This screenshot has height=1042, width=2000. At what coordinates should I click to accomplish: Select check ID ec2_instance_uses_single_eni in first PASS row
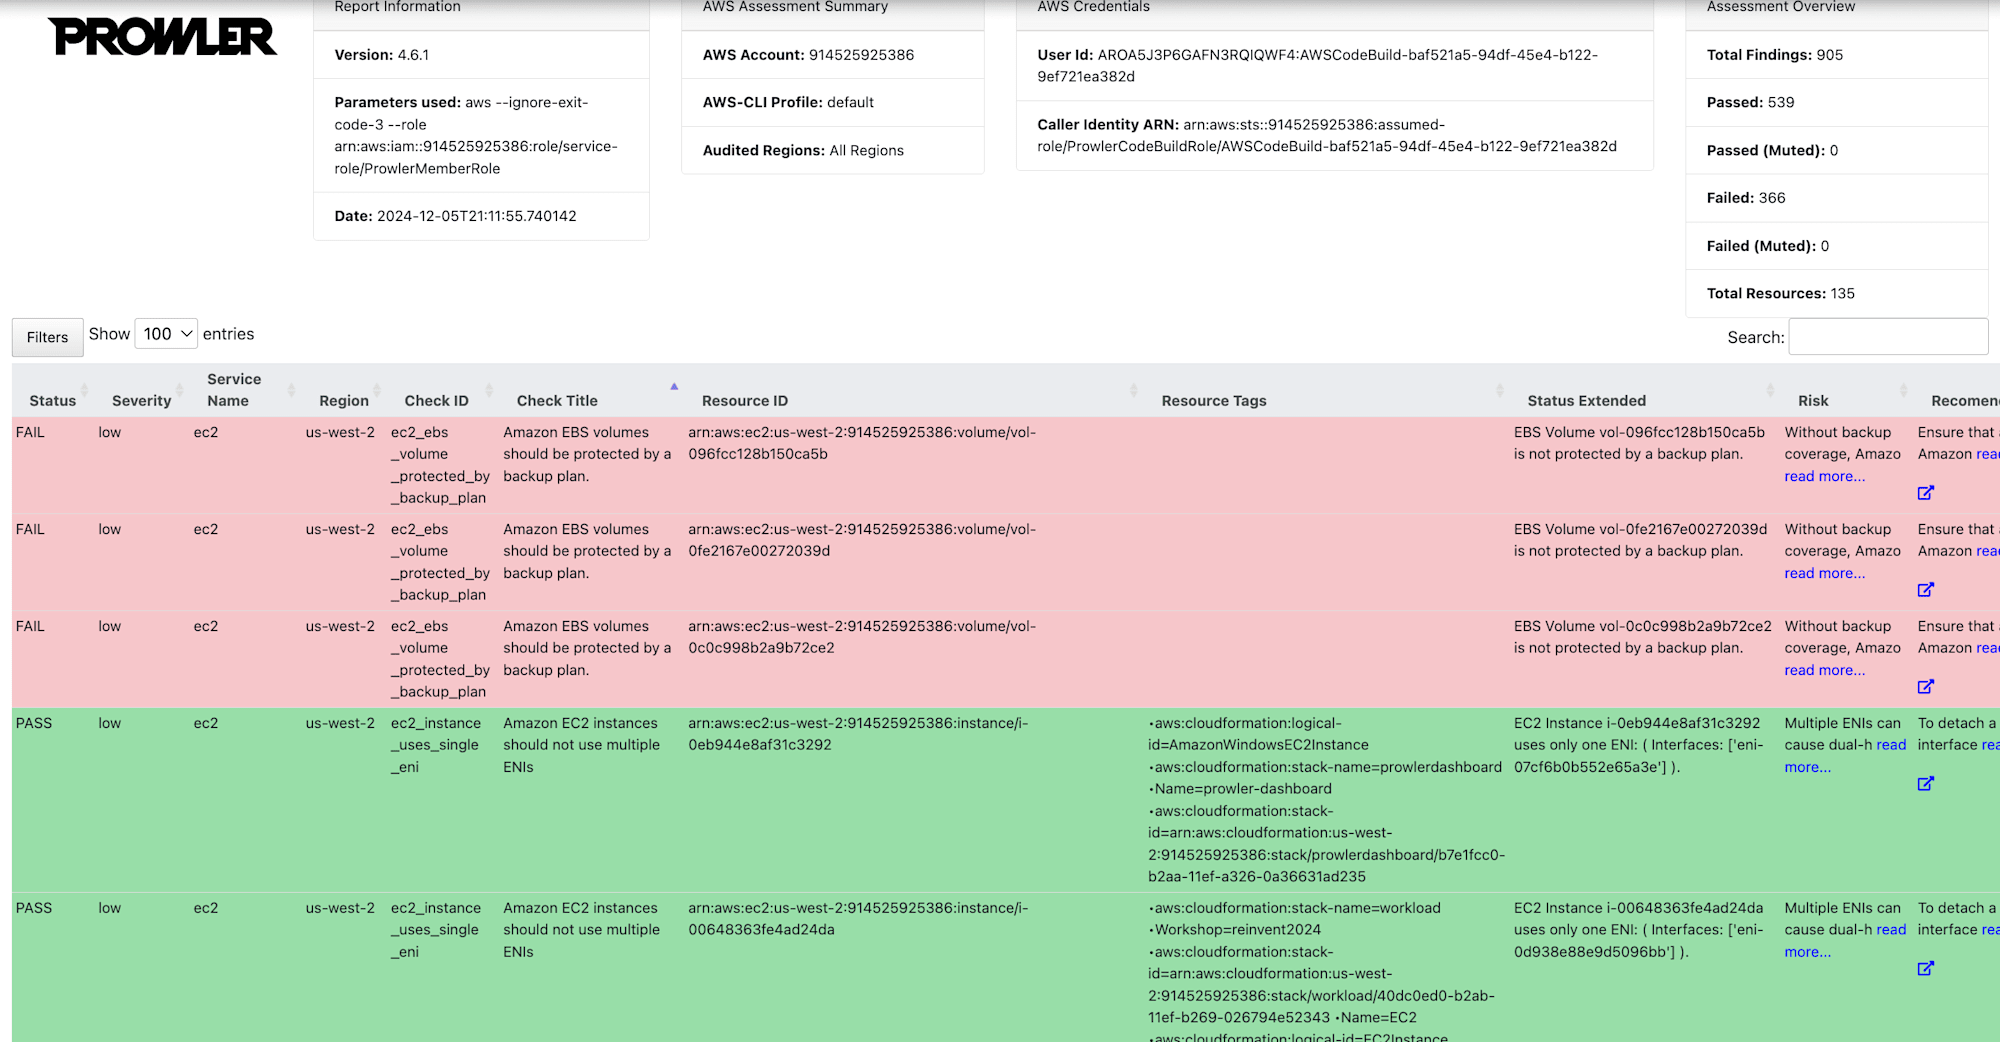coord(436,745)
